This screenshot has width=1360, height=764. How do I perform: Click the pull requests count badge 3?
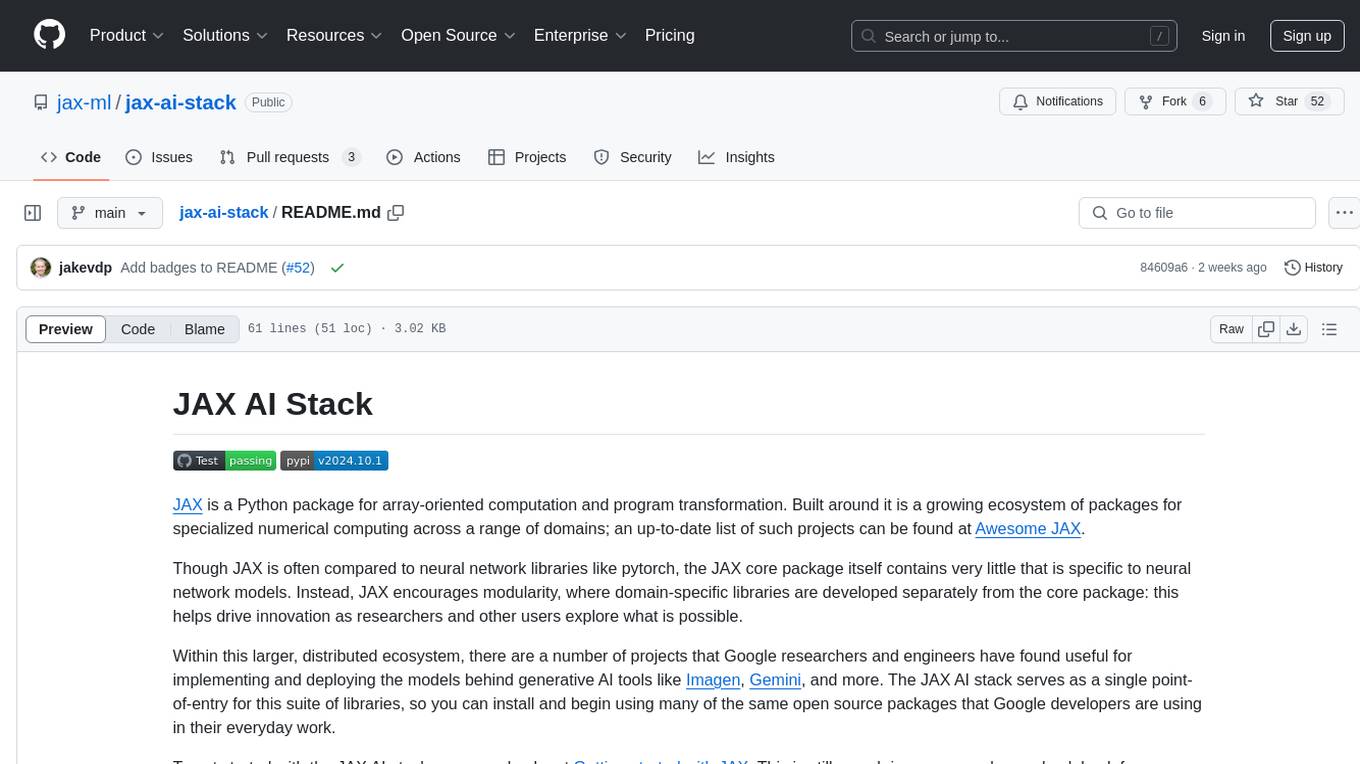point(351,157)
